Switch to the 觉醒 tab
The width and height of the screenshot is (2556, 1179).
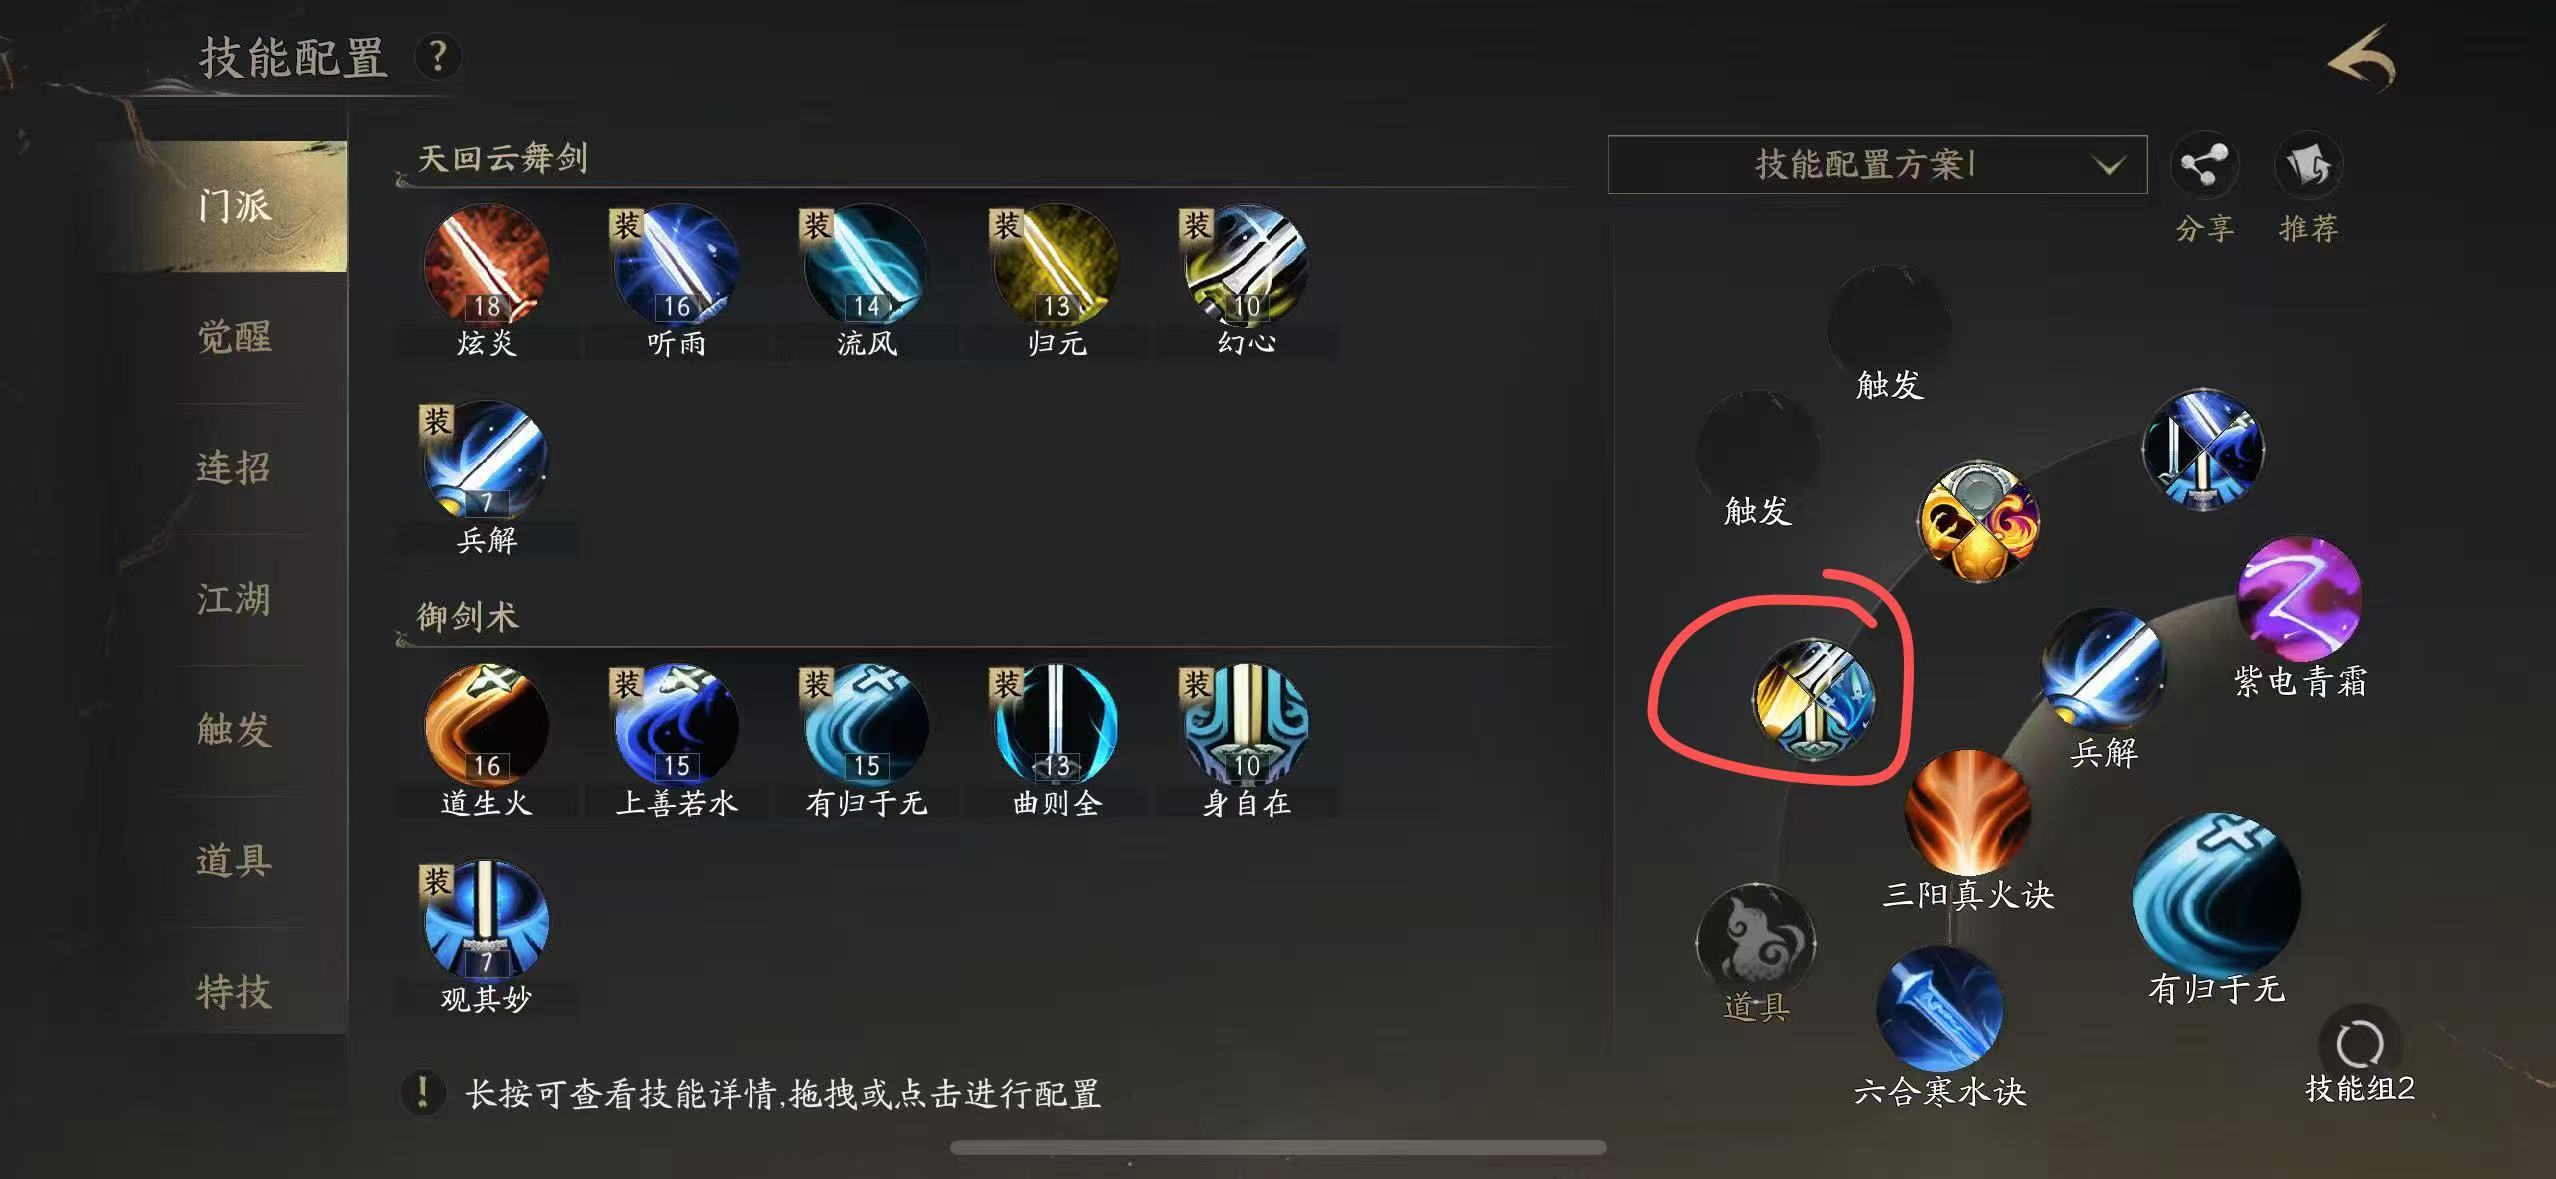pos(234,337)
